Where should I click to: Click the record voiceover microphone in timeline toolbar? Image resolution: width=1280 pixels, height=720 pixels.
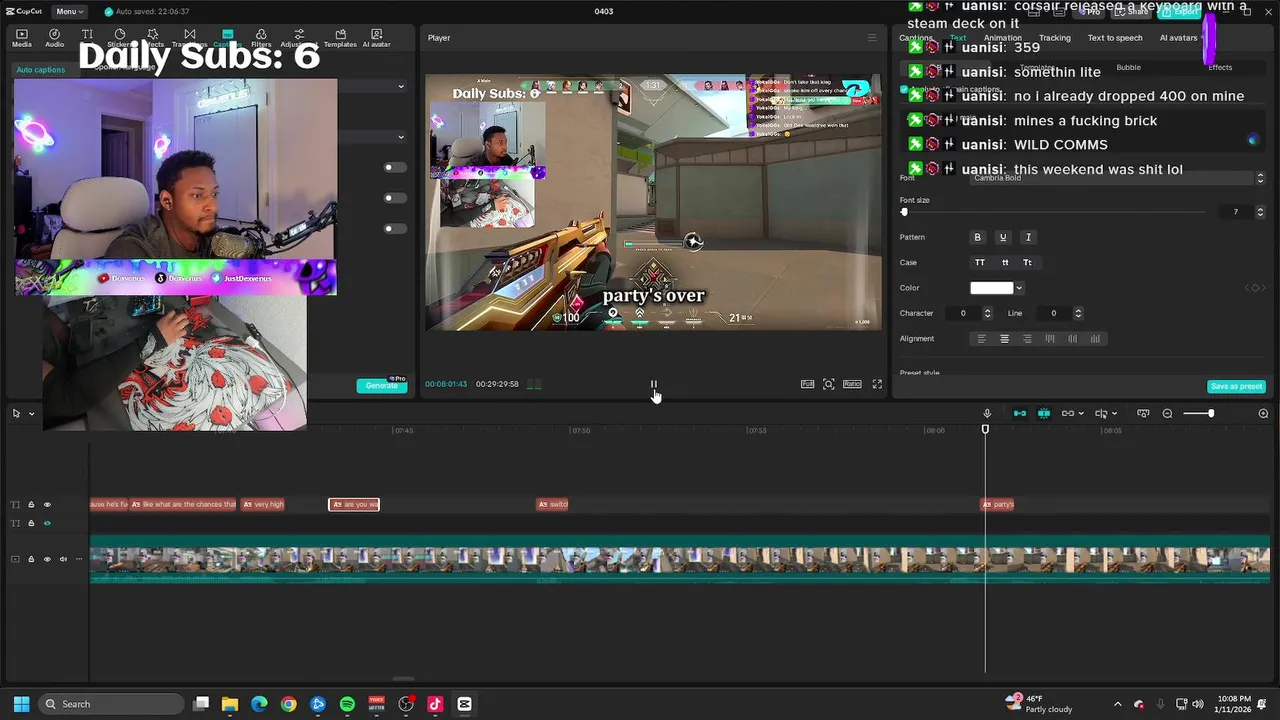[x=987, y=413]
